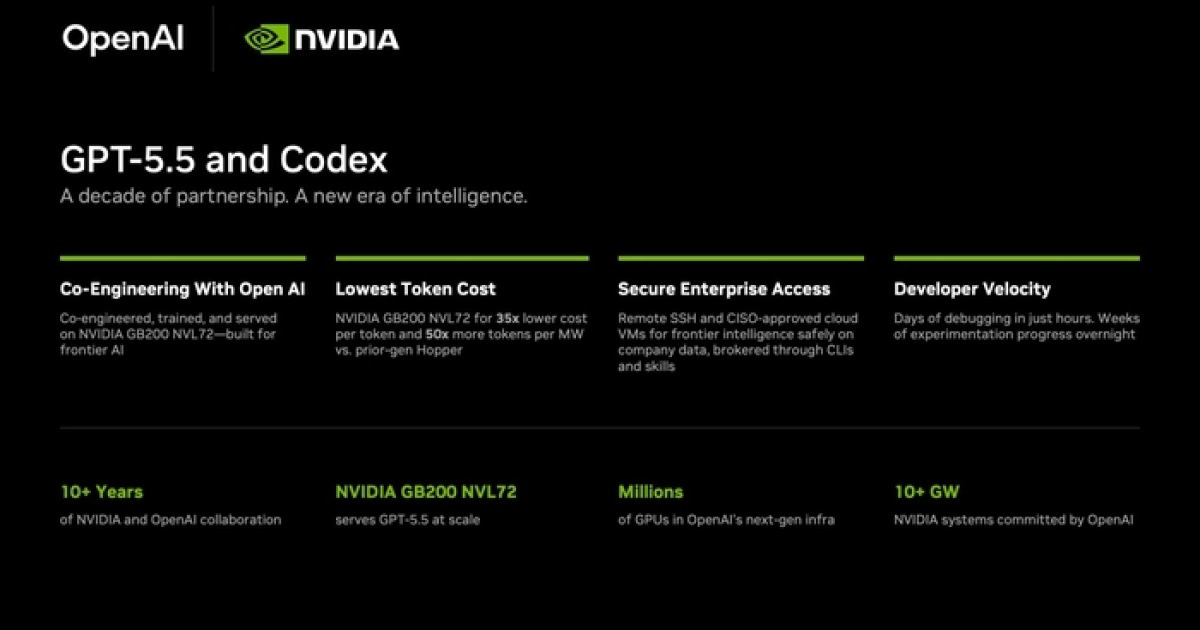Select the Developer Velocity heading

click(x=972, y=289)
